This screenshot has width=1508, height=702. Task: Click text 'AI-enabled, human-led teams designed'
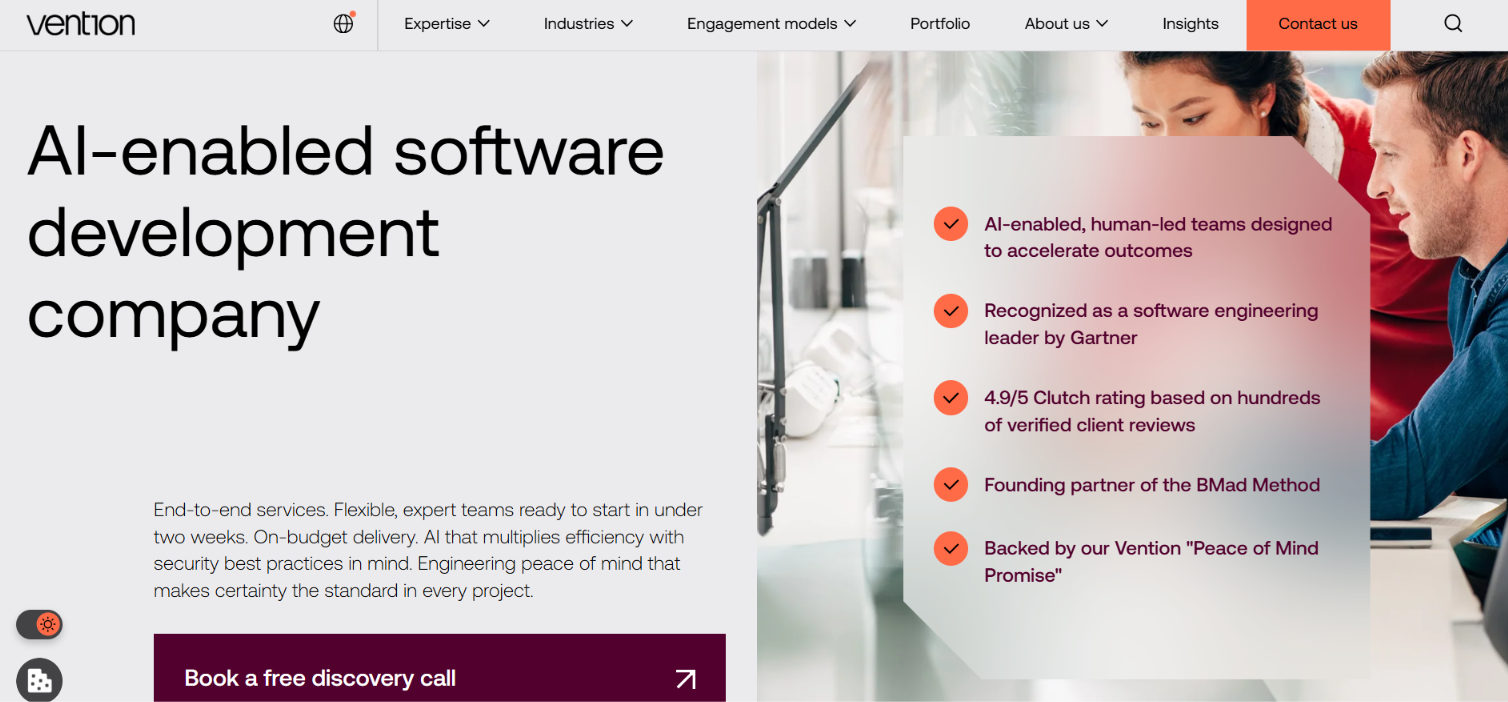pos(1158,224)
